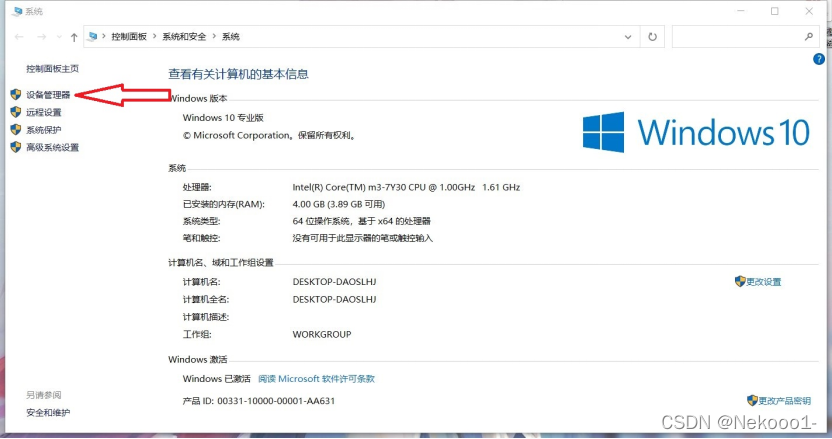Open 高级系统设置 advanced system settings
832x439 pixels.
tap(53, 147)
